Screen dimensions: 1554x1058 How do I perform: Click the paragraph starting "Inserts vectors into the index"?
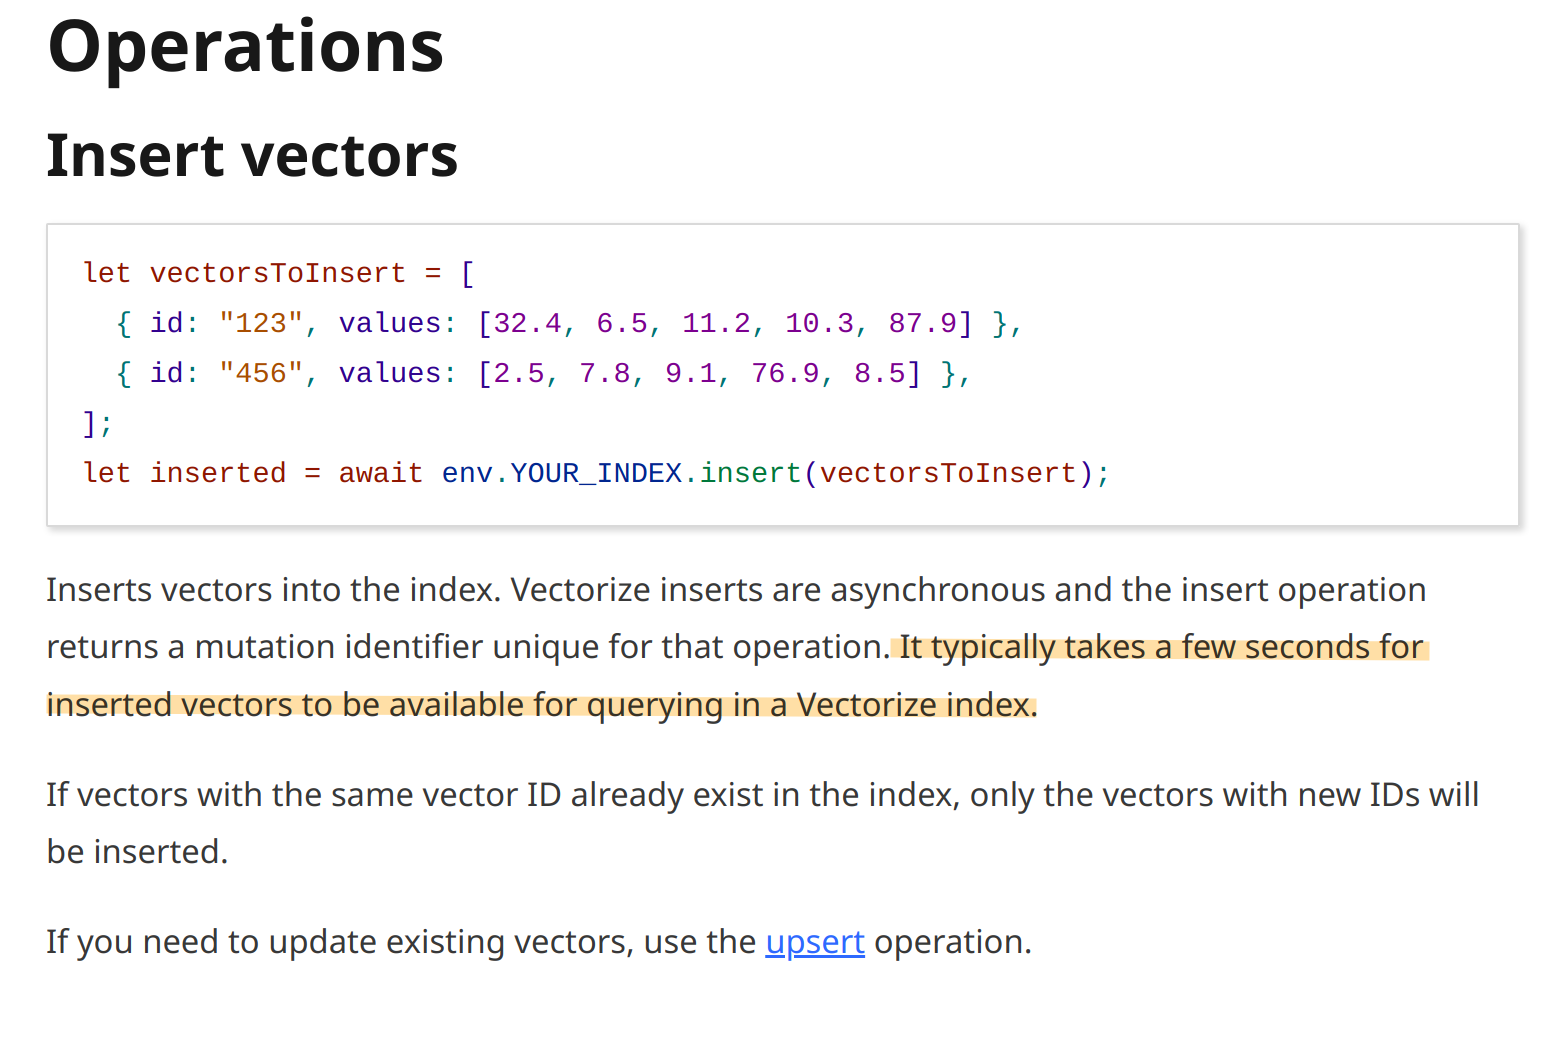pos(600,591)
